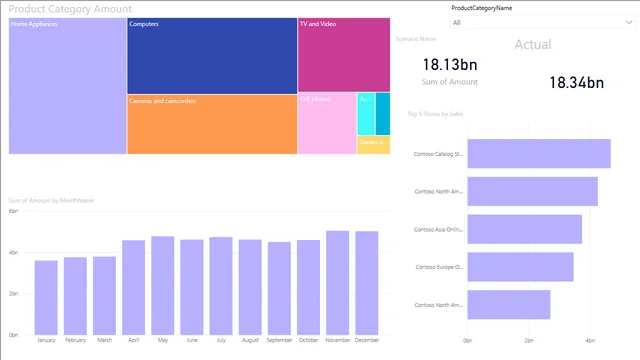The image size is (640, 360).
Task: Click the 'Contoso Europe O...' axis label
Action: tap(439, 267)
